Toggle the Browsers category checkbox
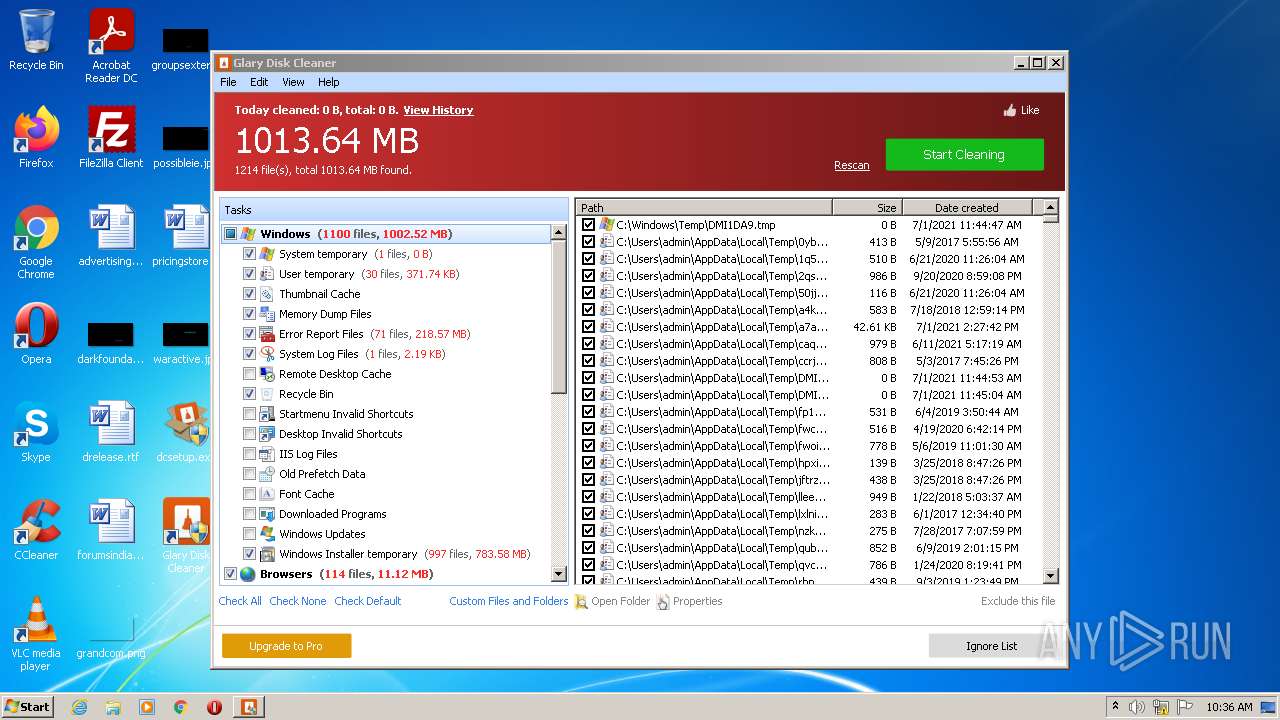1280x720 pixels. (230, 574)
